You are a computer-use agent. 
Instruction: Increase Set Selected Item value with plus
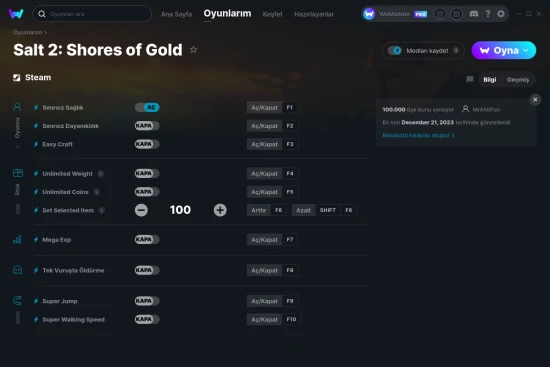pos(220,210)
